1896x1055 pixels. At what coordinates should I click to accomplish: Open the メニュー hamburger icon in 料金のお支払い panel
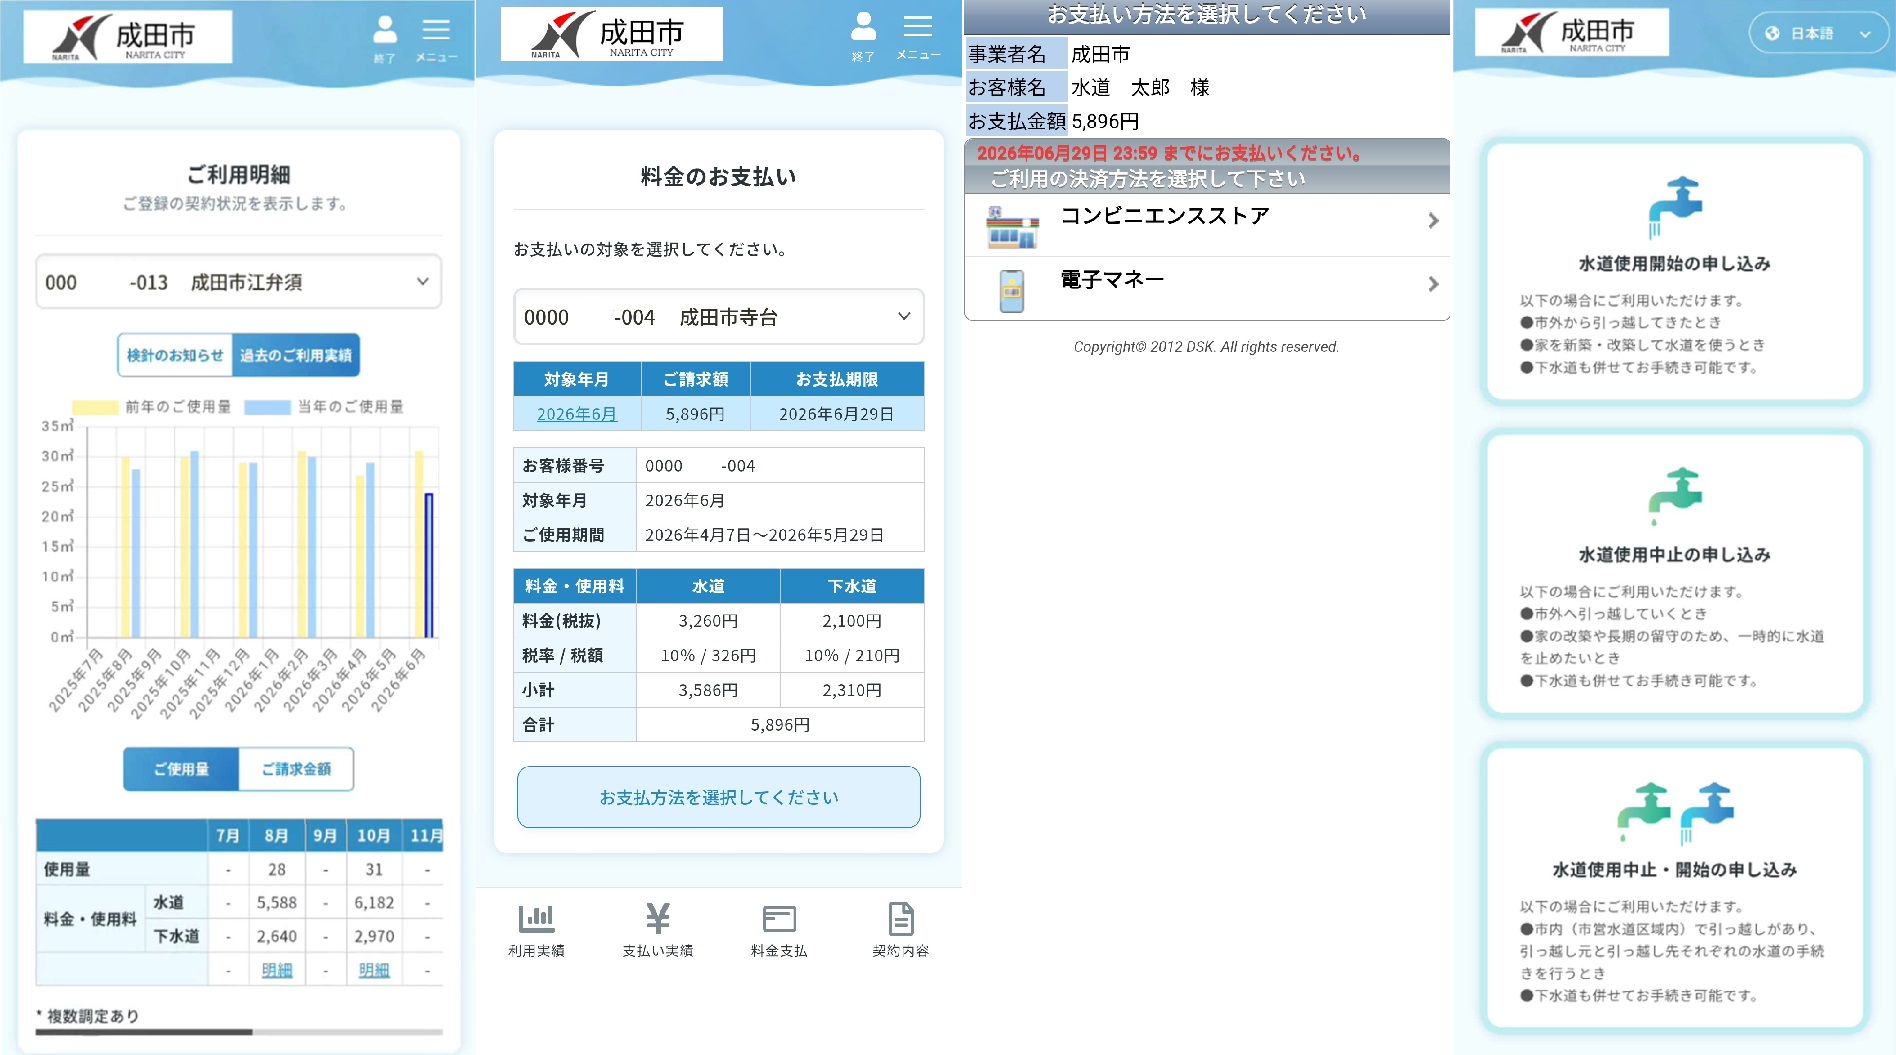(917, 36)
